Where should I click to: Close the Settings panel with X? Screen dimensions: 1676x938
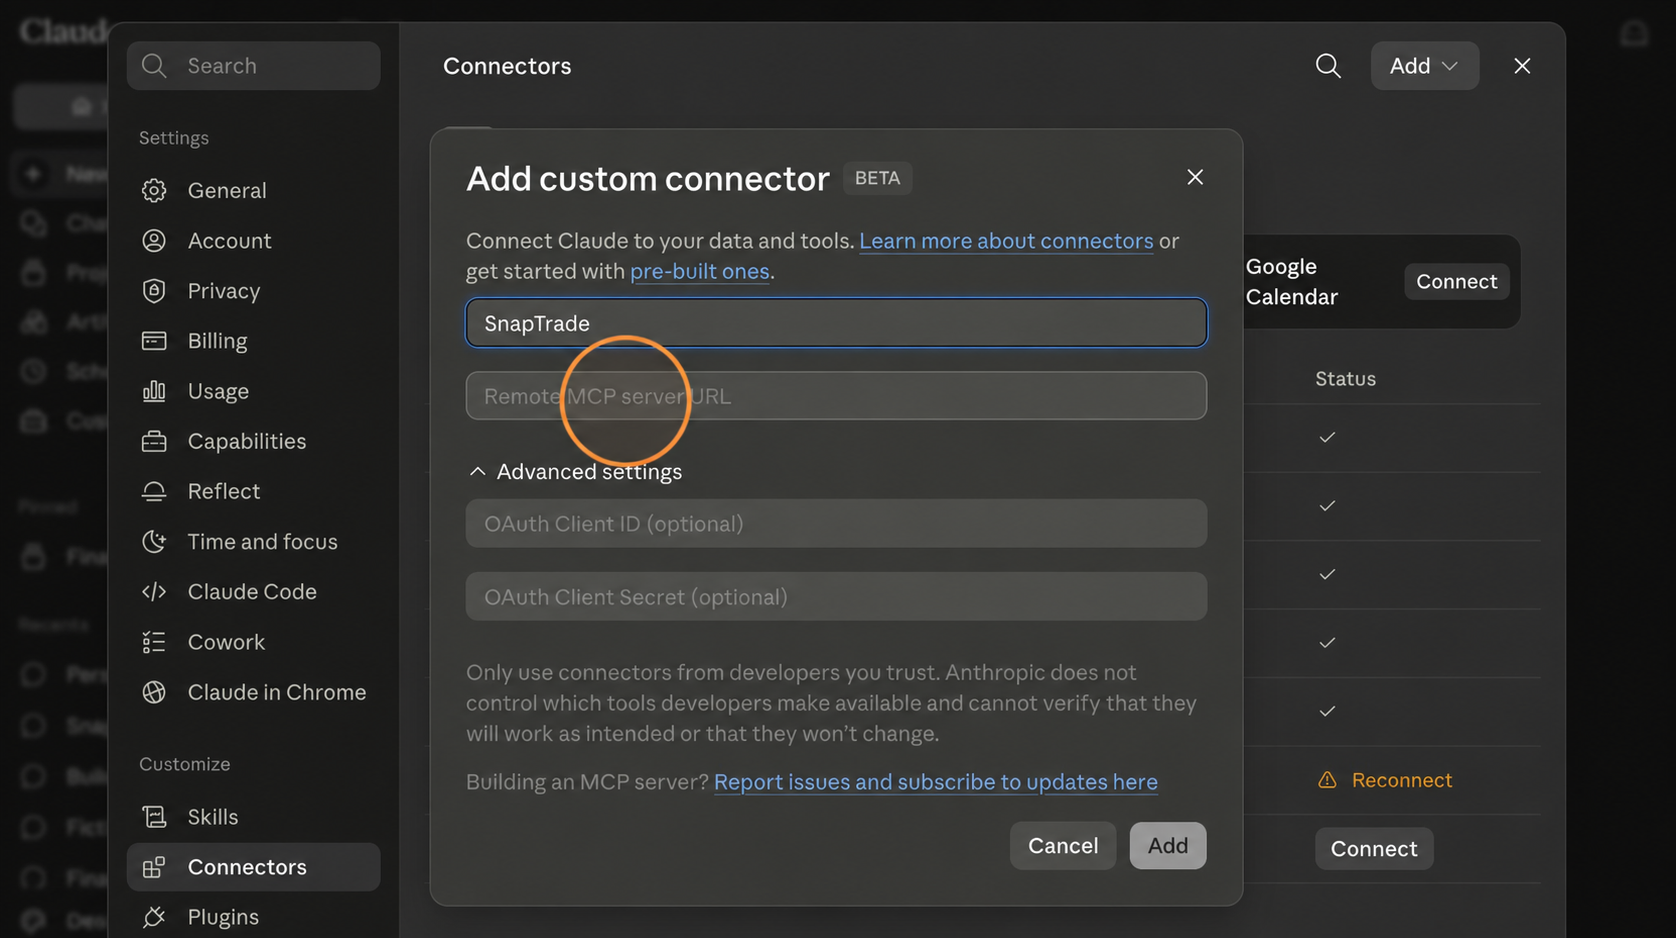pyautogui.click(x=1522, y=66)
